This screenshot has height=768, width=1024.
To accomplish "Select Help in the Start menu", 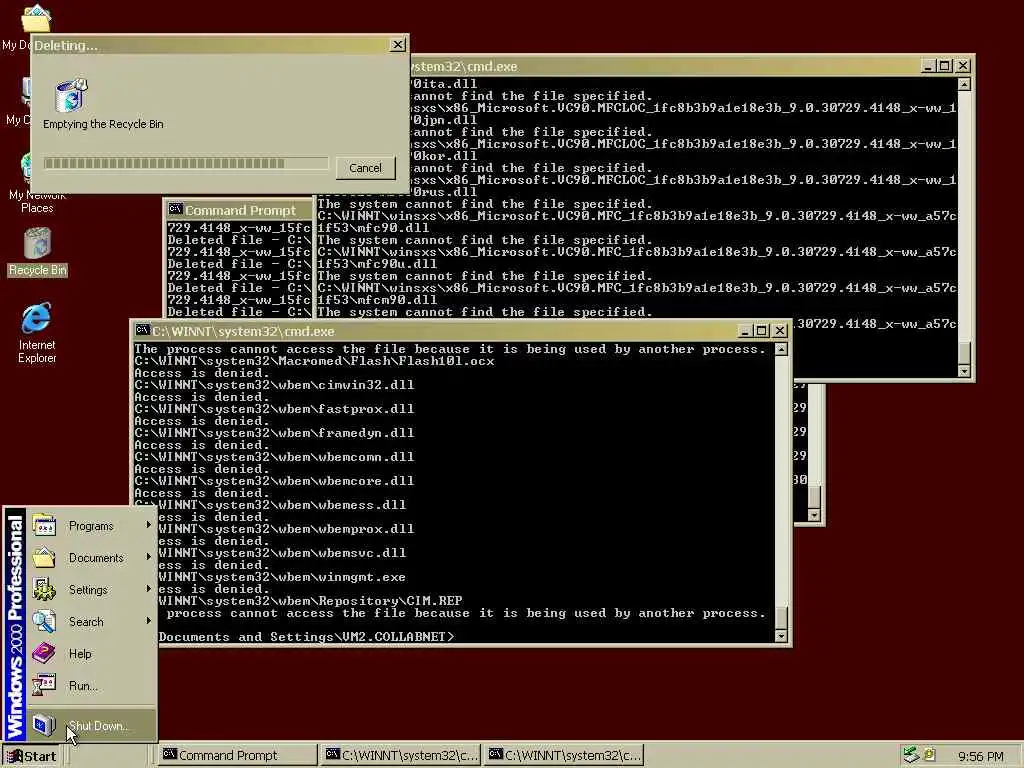I will click(91, 654).
